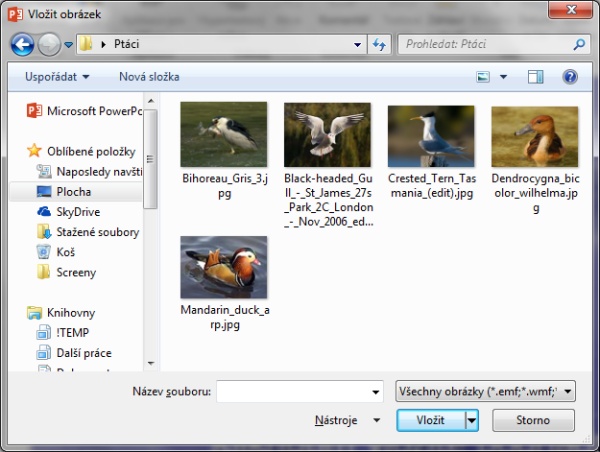Click the Dendrocygna_bicolor_wilhelma.jpg file name

click(x=536, y=193)
